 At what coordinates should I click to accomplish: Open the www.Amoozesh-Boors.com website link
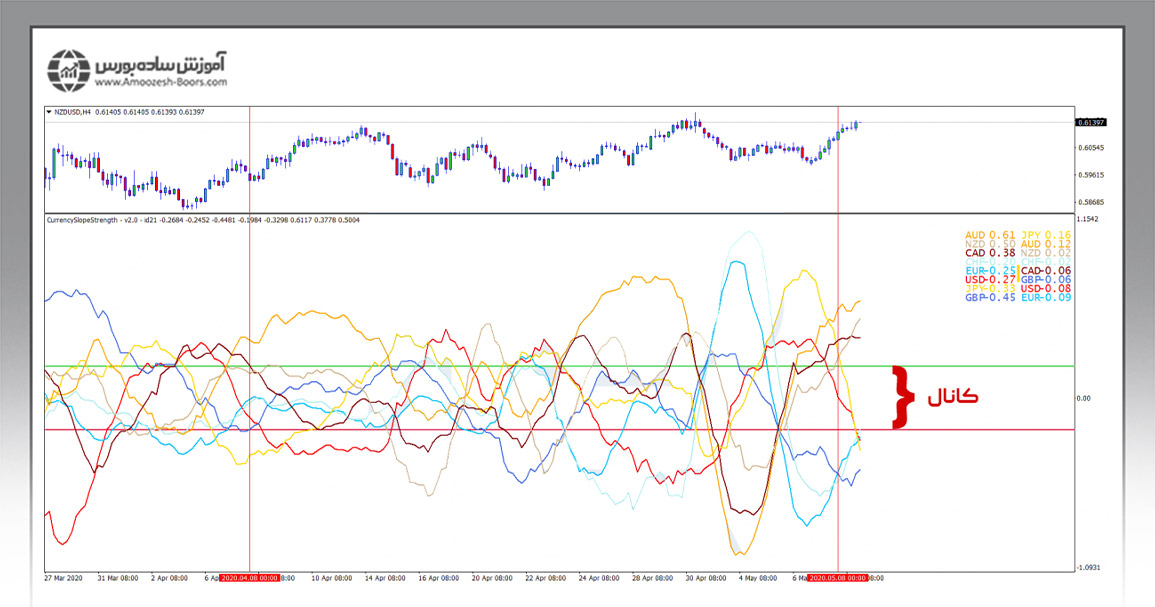pyautogui.click(x=164, y=83)
